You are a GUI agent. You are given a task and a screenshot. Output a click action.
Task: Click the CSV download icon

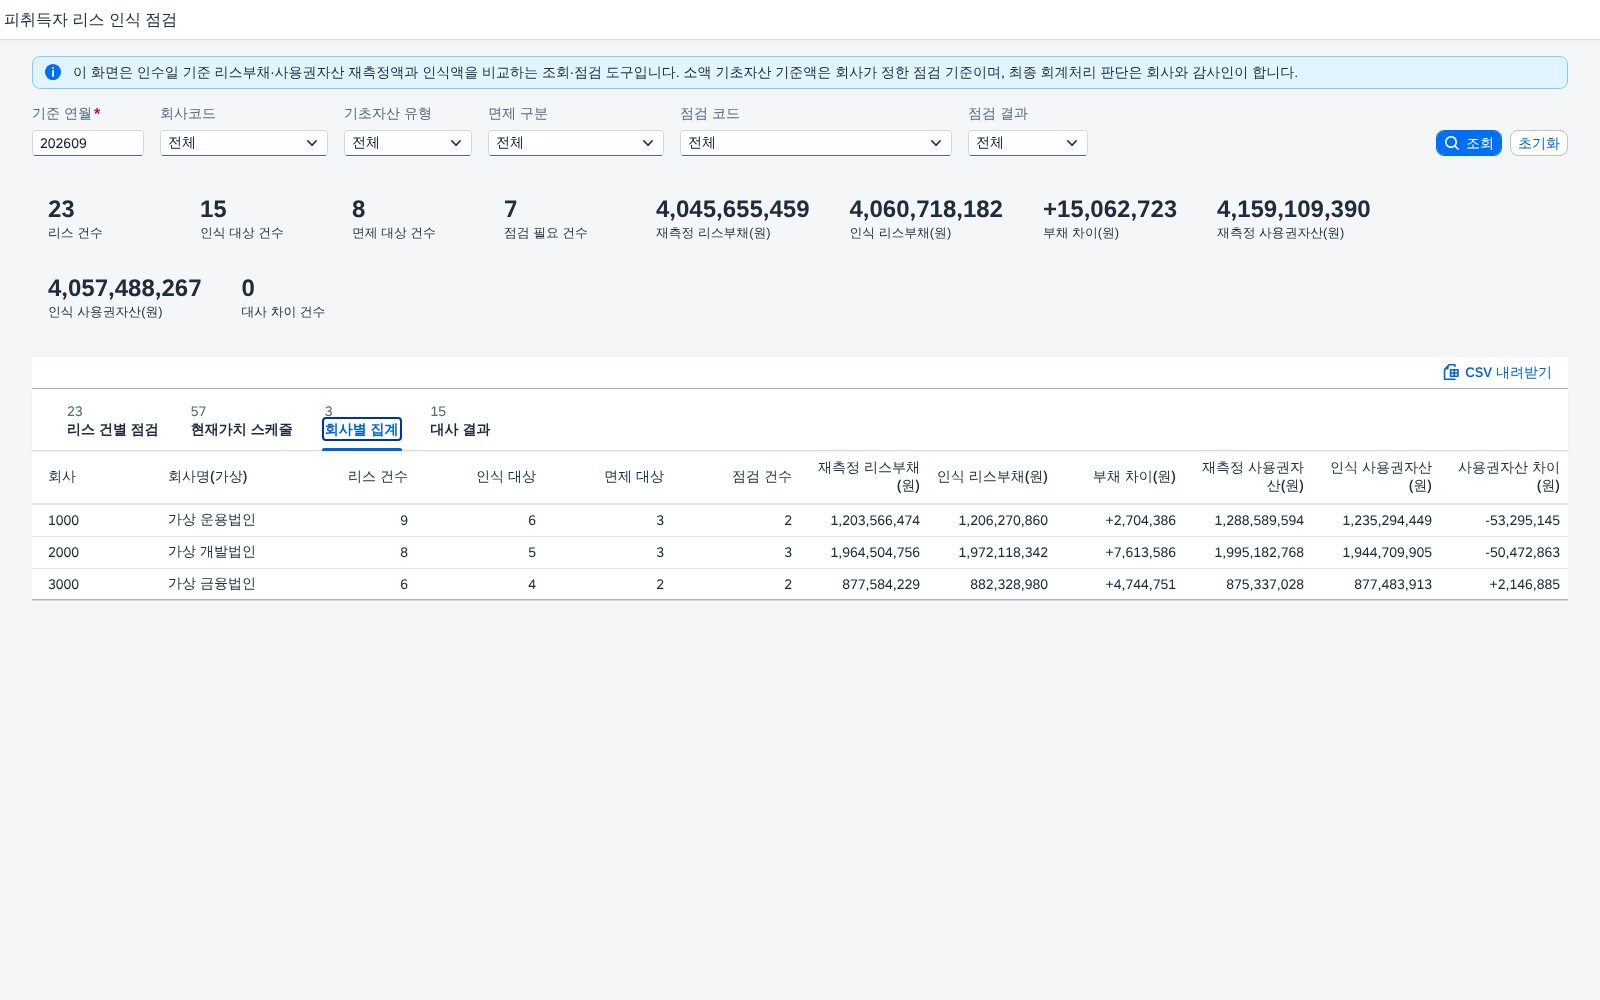[1451, 372]
